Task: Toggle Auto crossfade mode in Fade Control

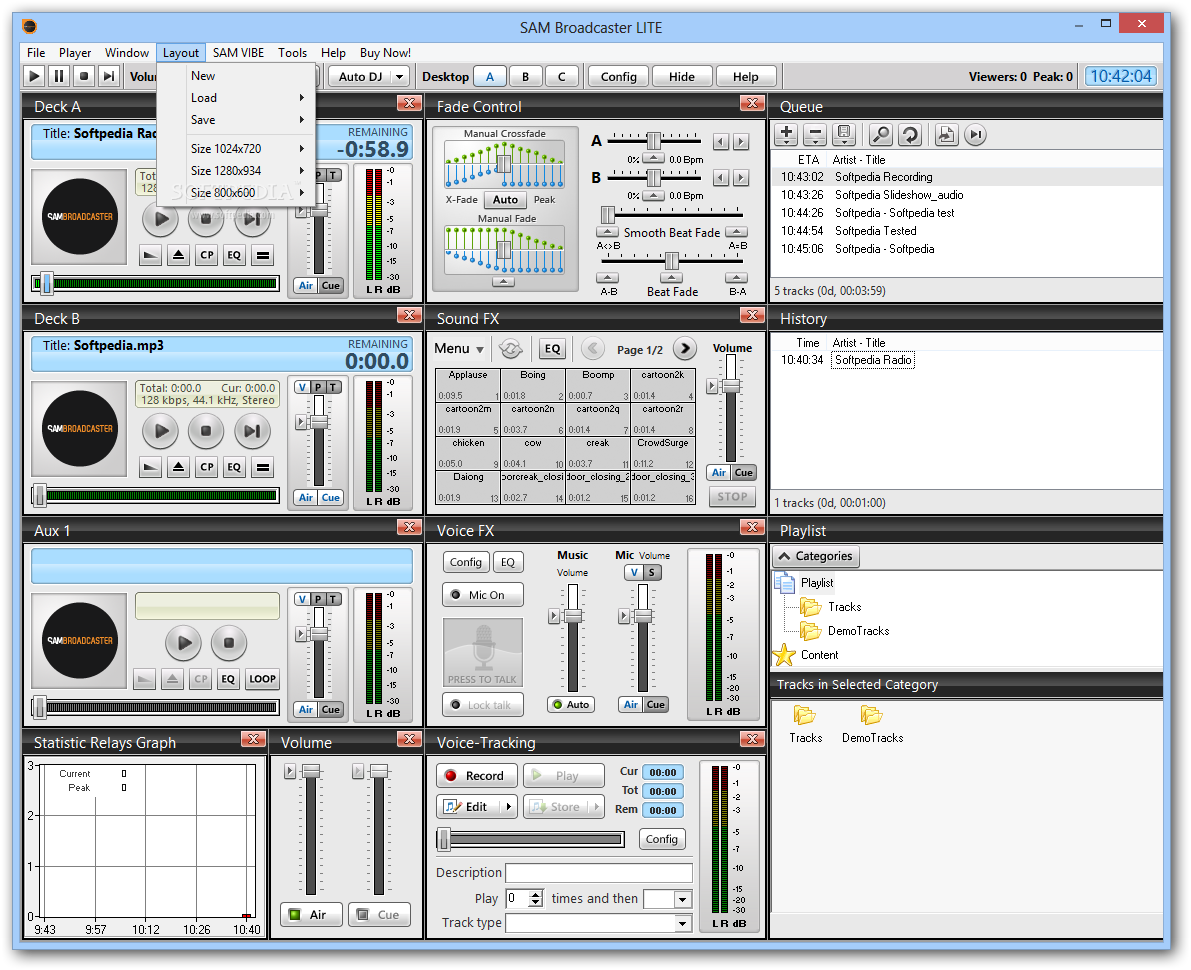Action: (x=505, y=200)
